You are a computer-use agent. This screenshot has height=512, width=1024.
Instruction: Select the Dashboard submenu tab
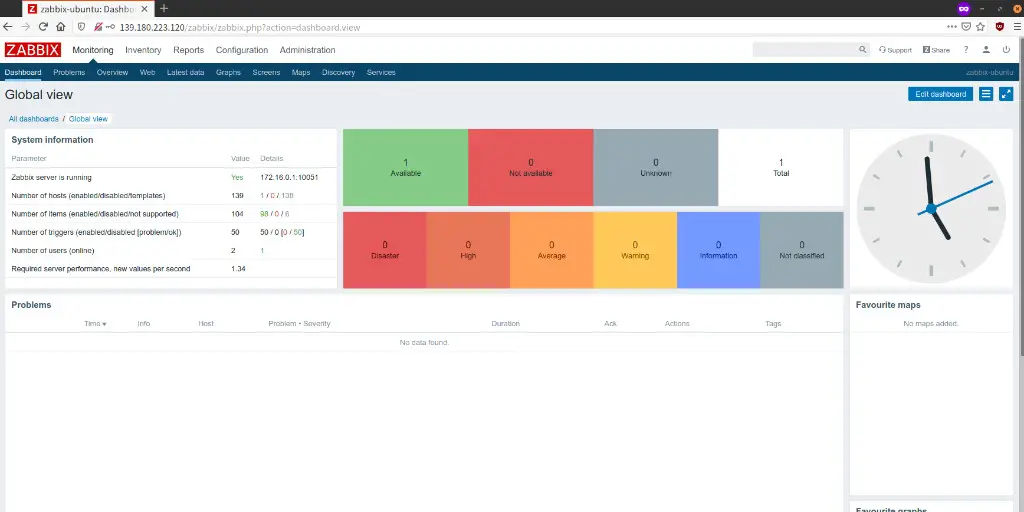point(23,72)
